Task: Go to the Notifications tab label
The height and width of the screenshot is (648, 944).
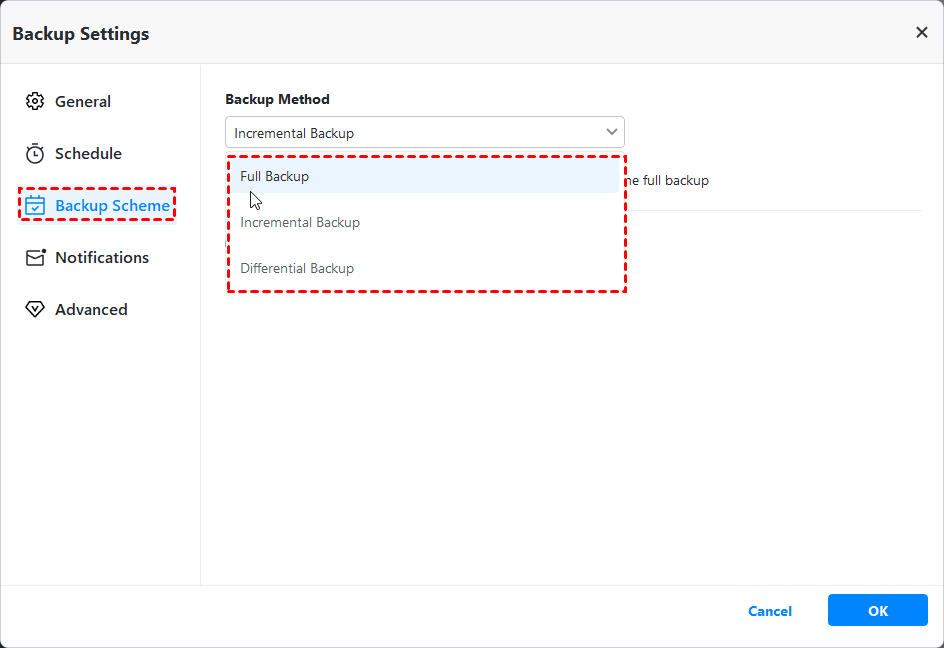Action: pyautogui.click(x=102, y=257)
